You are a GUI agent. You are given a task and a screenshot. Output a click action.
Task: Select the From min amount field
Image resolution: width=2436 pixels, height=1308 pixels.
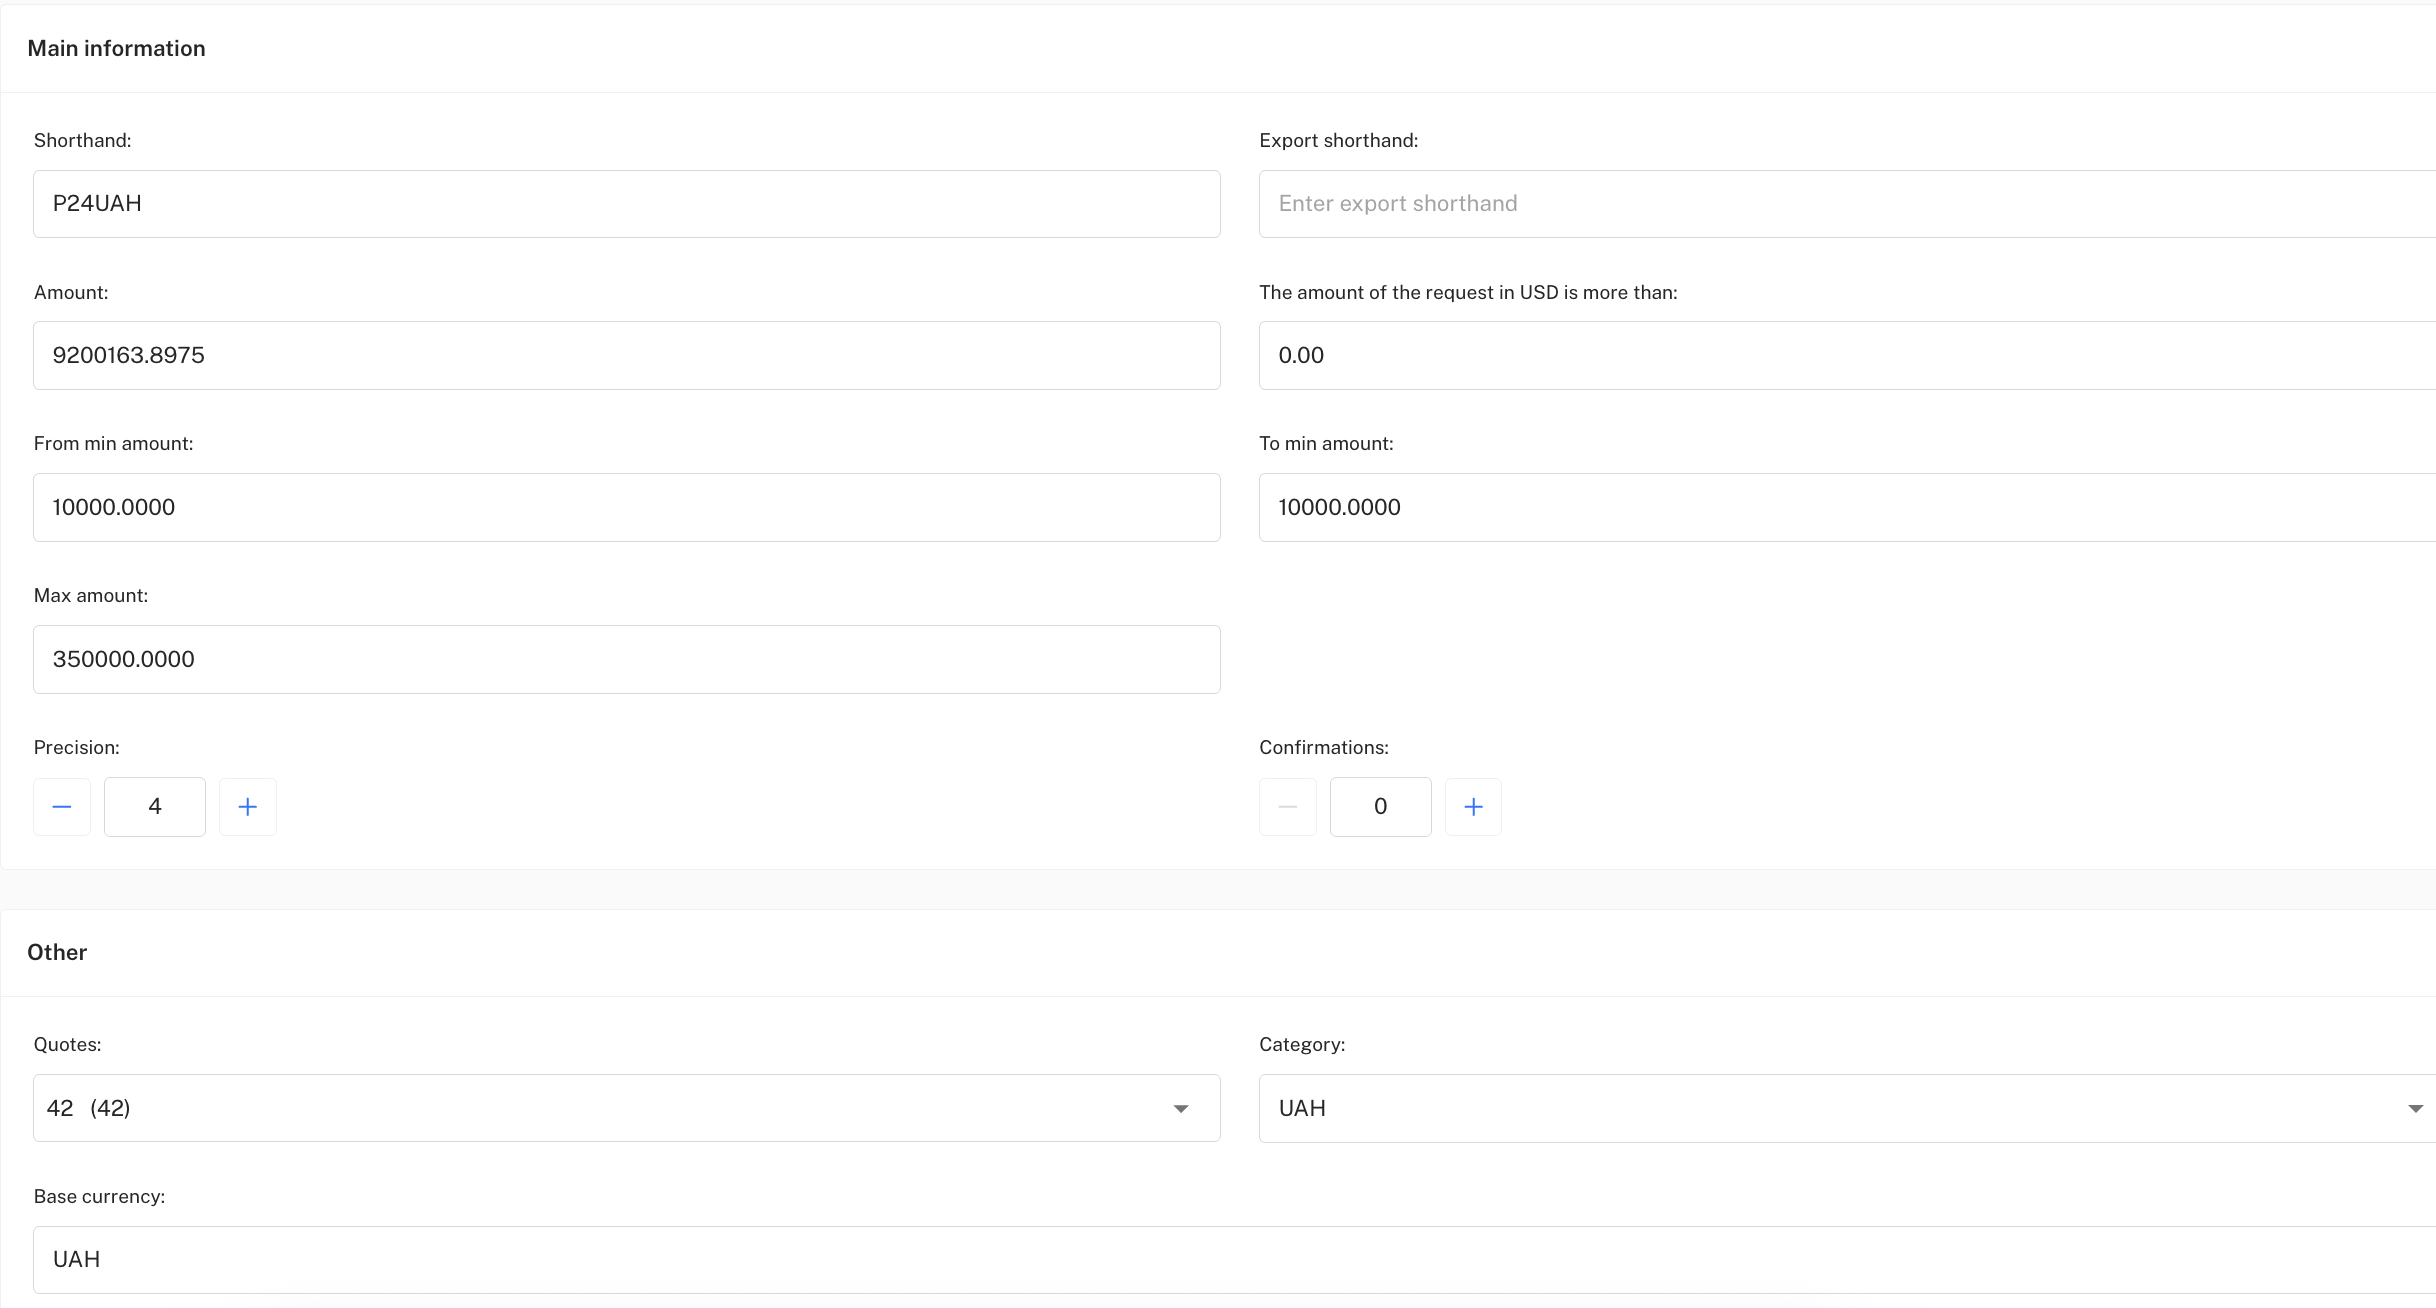(626, 508)
